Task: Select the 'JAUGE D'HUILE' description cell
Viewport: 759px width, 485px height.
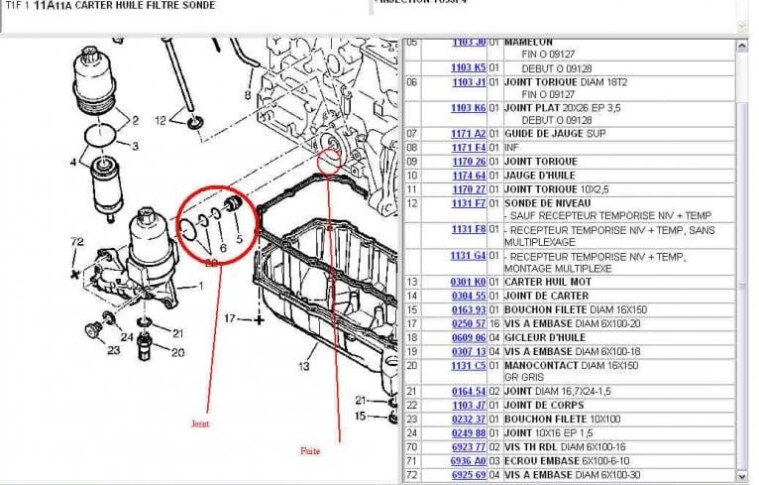Action: (x=540, y=175)
